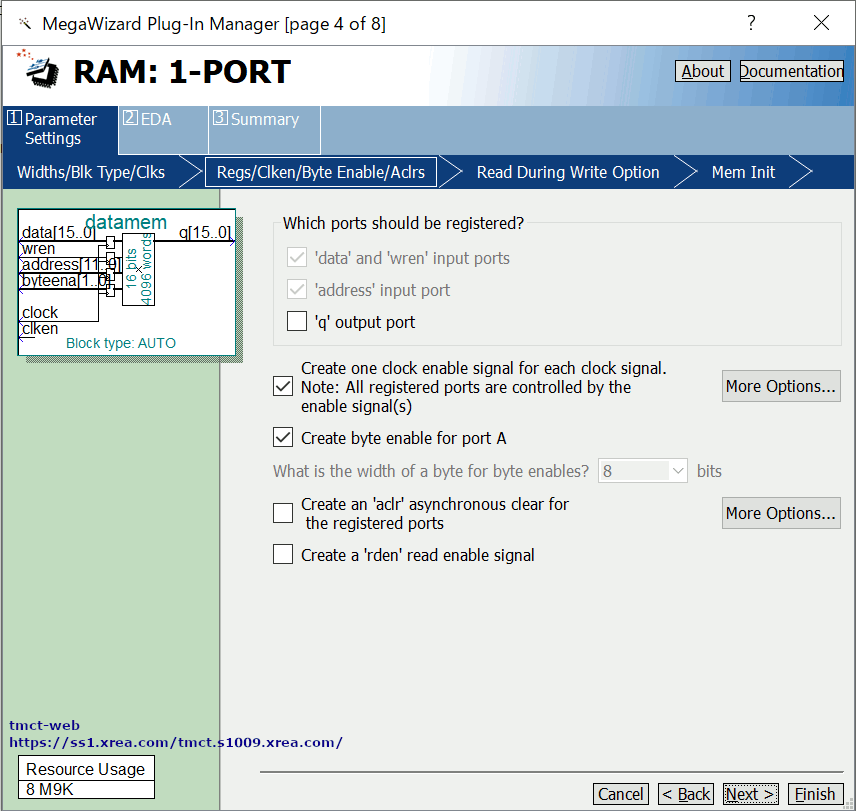Uncheck Create byte enable for port A

[x=283, y=437]
